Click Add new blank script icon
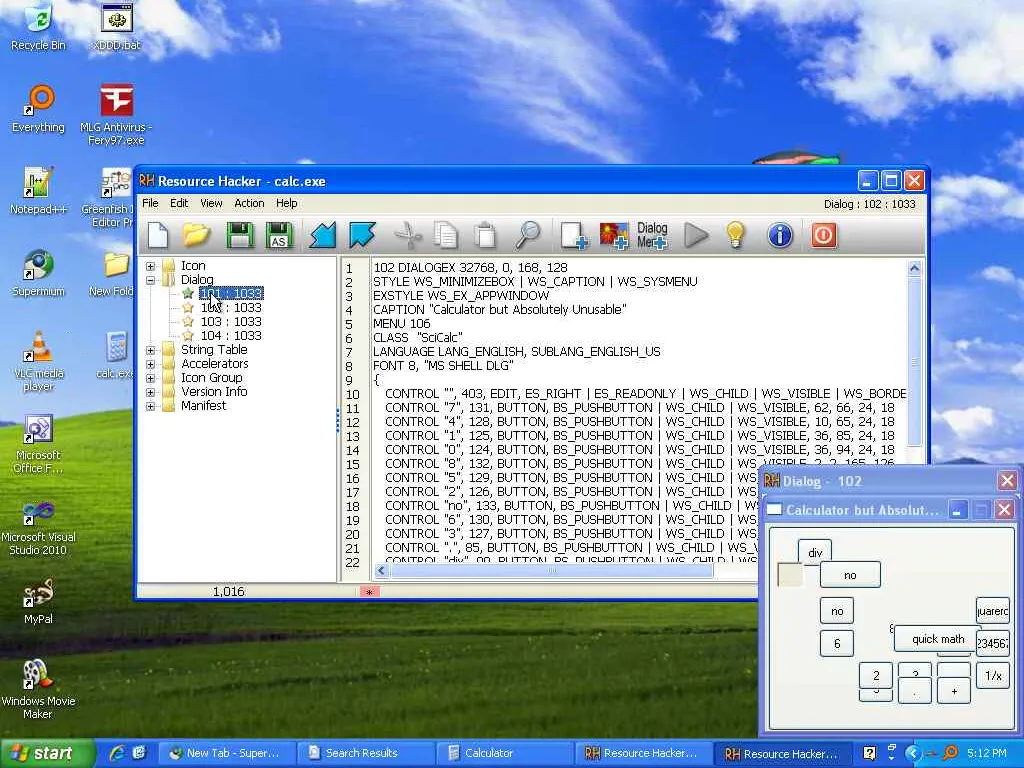The width and height of the screenshot is (1024, 768). [573, 235]
